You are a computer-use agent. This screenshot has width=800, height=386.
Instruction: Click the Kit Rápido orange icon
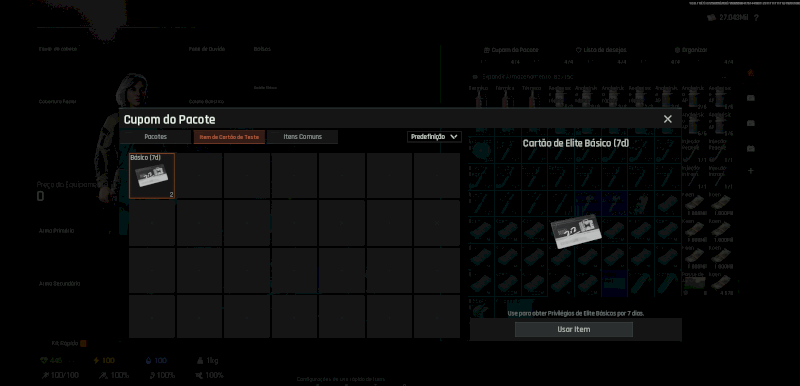click(x=83, y=344)
